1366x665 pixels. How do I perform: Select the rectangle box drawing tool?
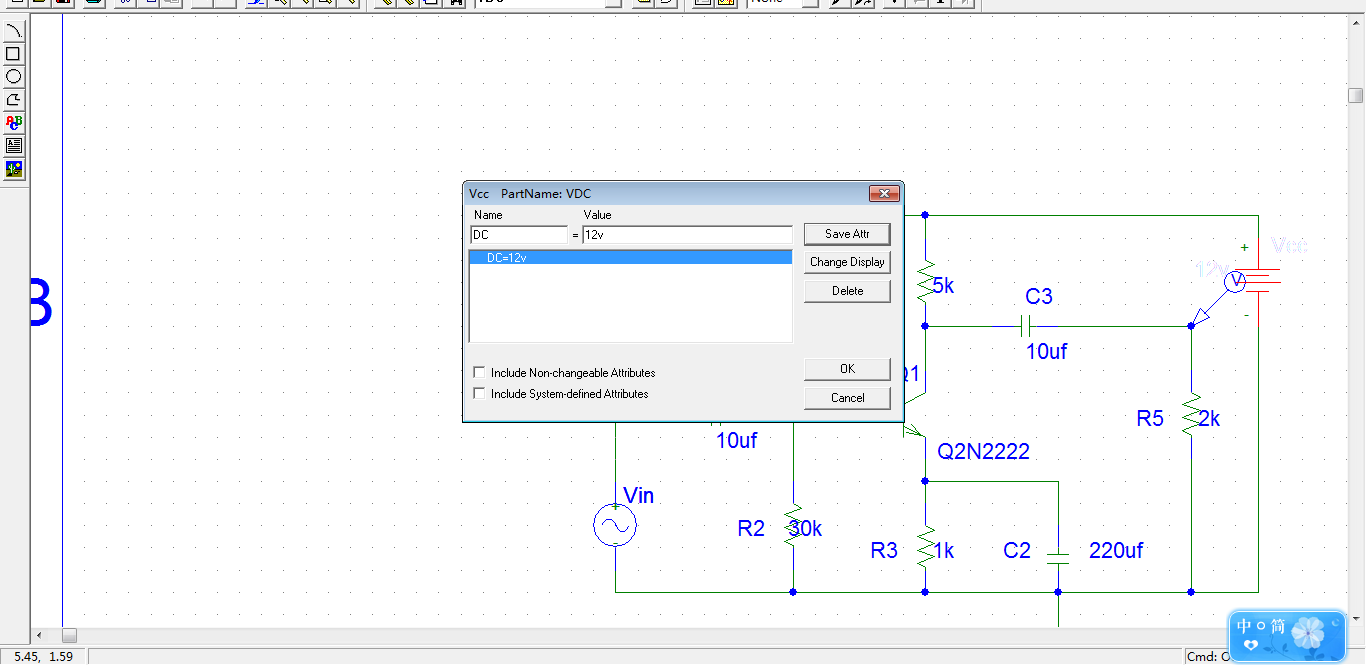pyautogui.click(x=14, y=54)
